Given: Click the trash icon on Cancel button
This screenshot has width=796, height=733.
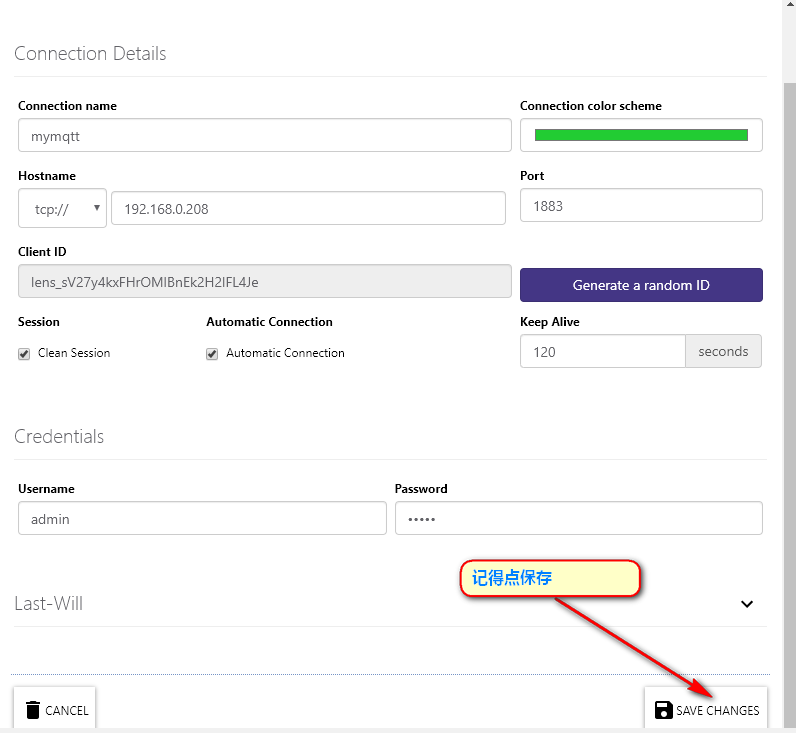Looking at the screenshot, I should click(33, 710).
